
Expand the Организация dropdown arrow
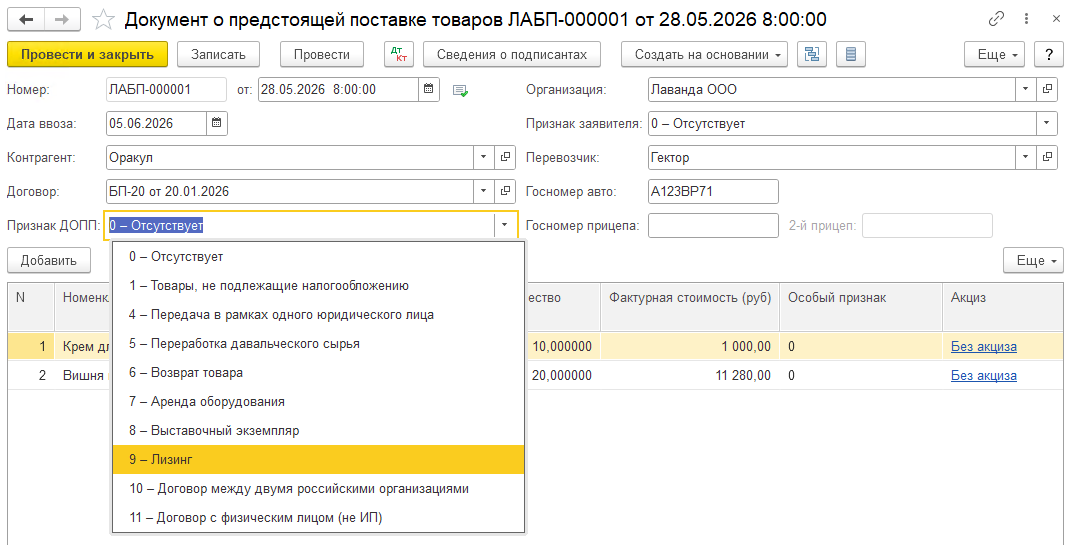[x=1025, y=89]
